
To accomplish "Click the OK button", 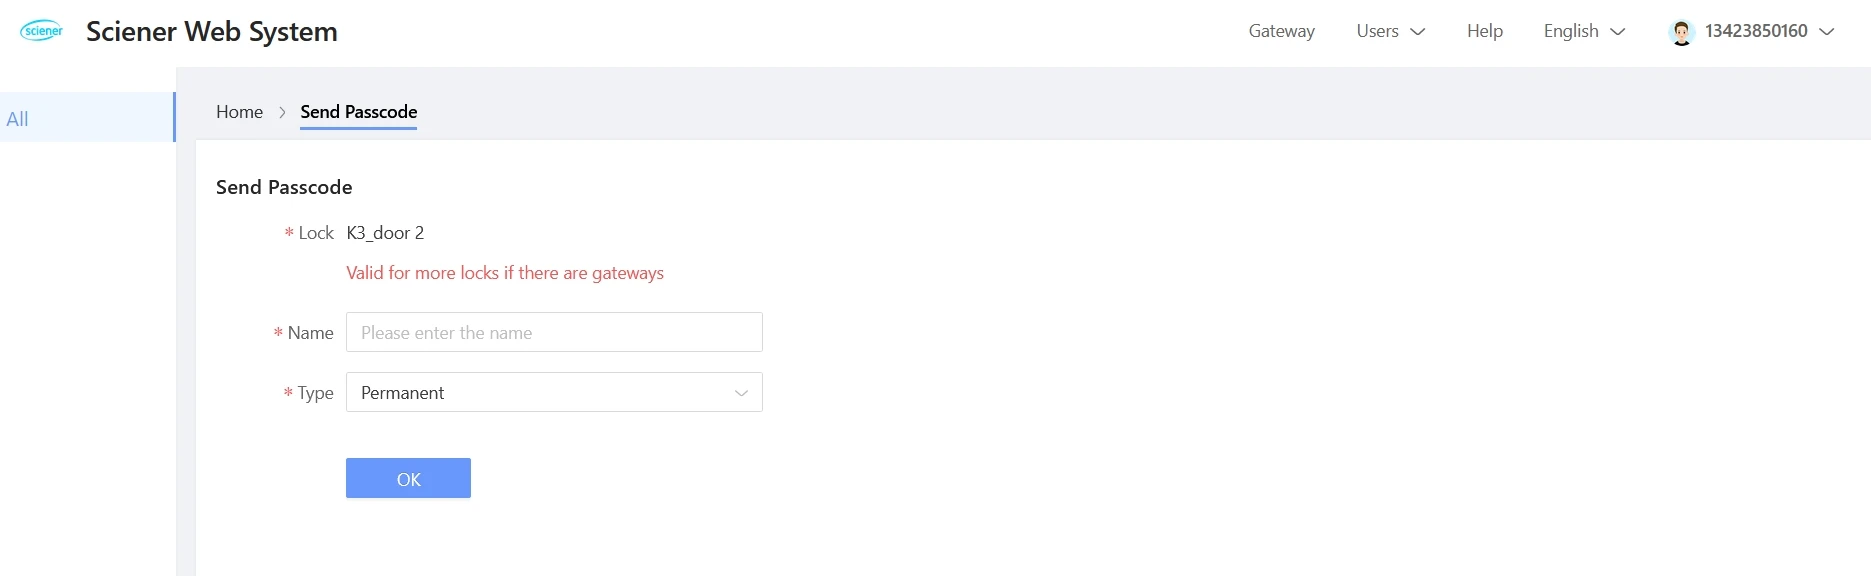I will point(408,478).
